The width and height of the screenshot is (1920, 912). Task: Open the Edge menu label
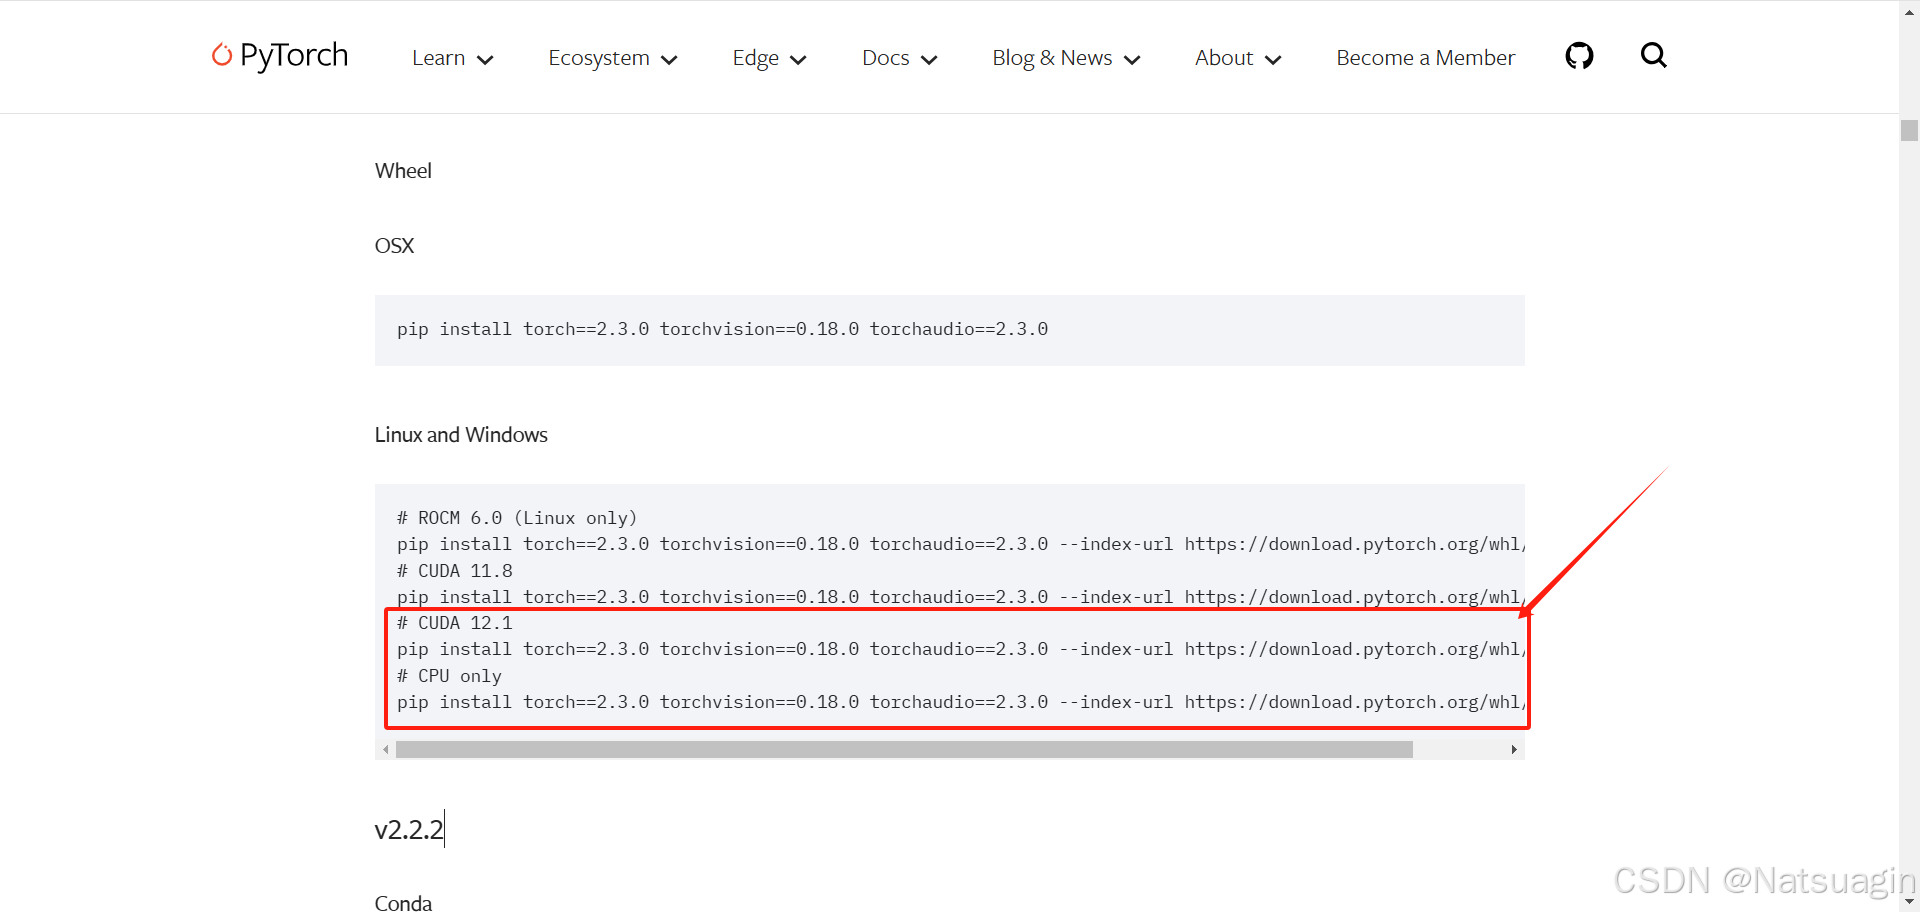(755, 58)
